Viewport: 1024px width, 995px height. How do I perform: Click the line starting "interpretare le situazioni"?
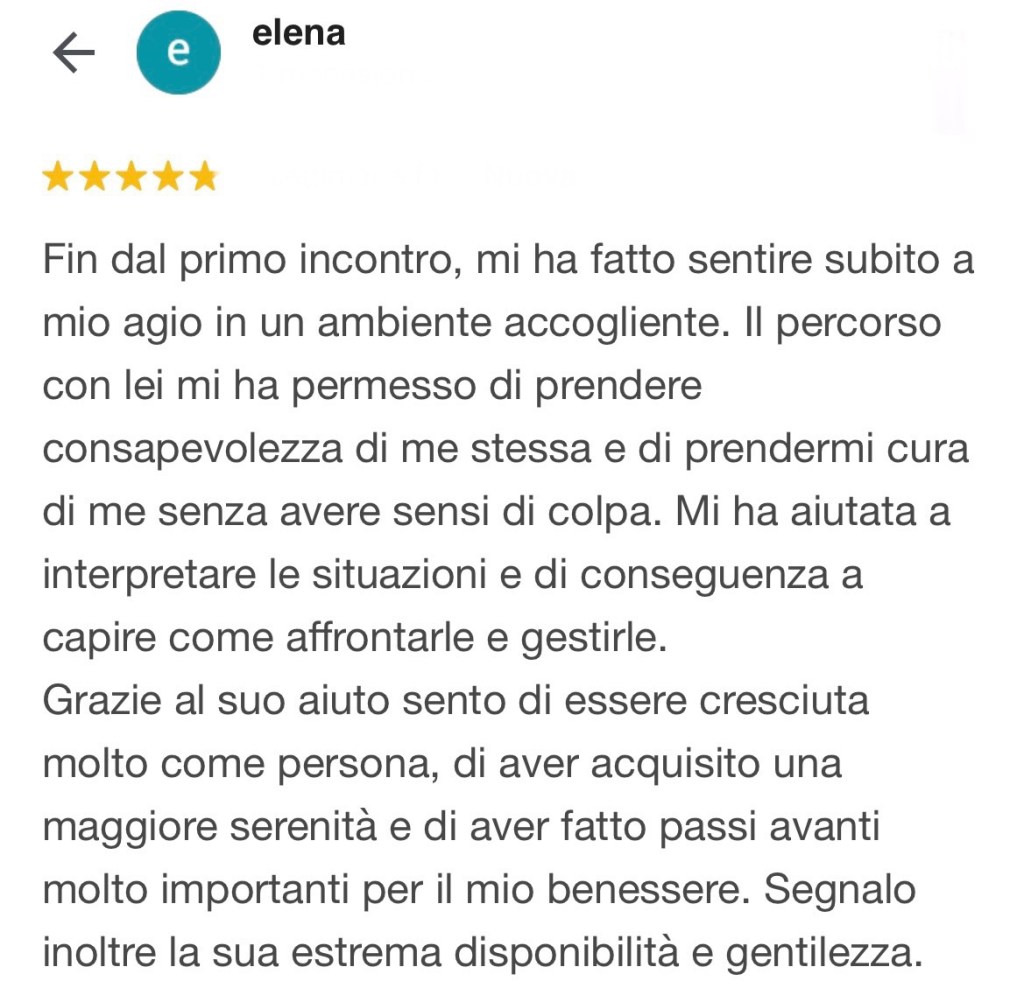tap(452, 575)
